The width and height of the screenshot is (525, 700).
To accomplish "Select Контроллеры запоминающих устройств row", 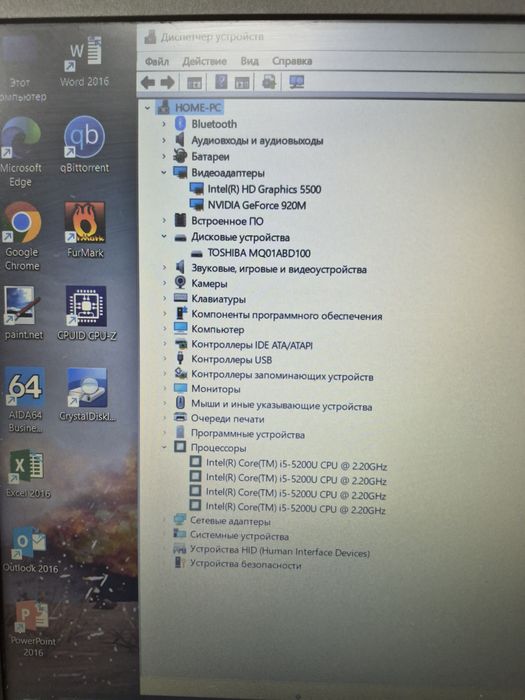I will 282,376.
